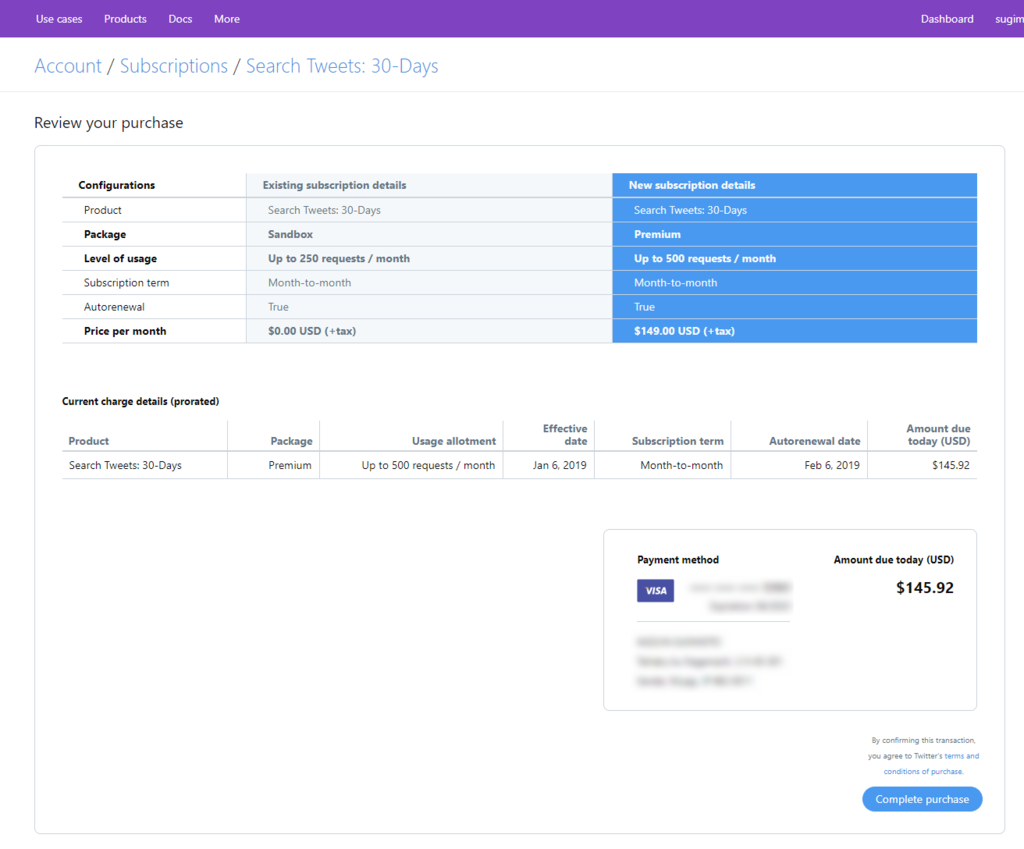Click the VISA card icon
The image size is (1024, 849).
pyautogui.click(x=655, y=590)
